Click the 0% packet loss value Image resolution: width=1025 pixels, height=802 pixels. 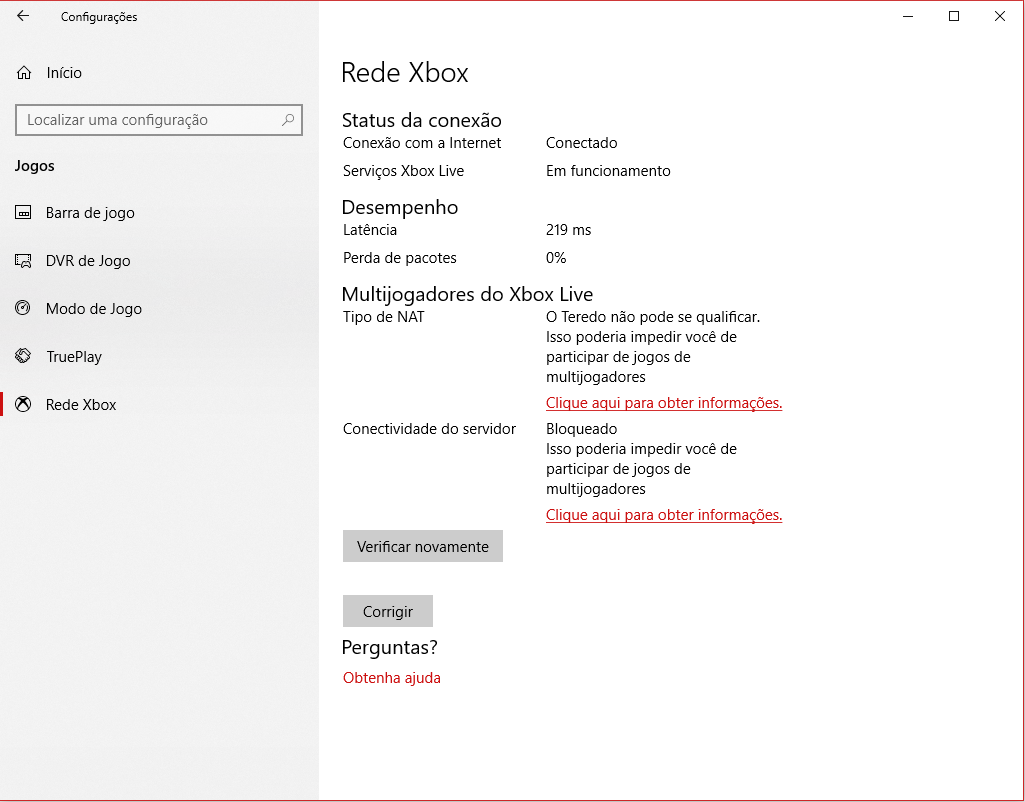point(556,258)
